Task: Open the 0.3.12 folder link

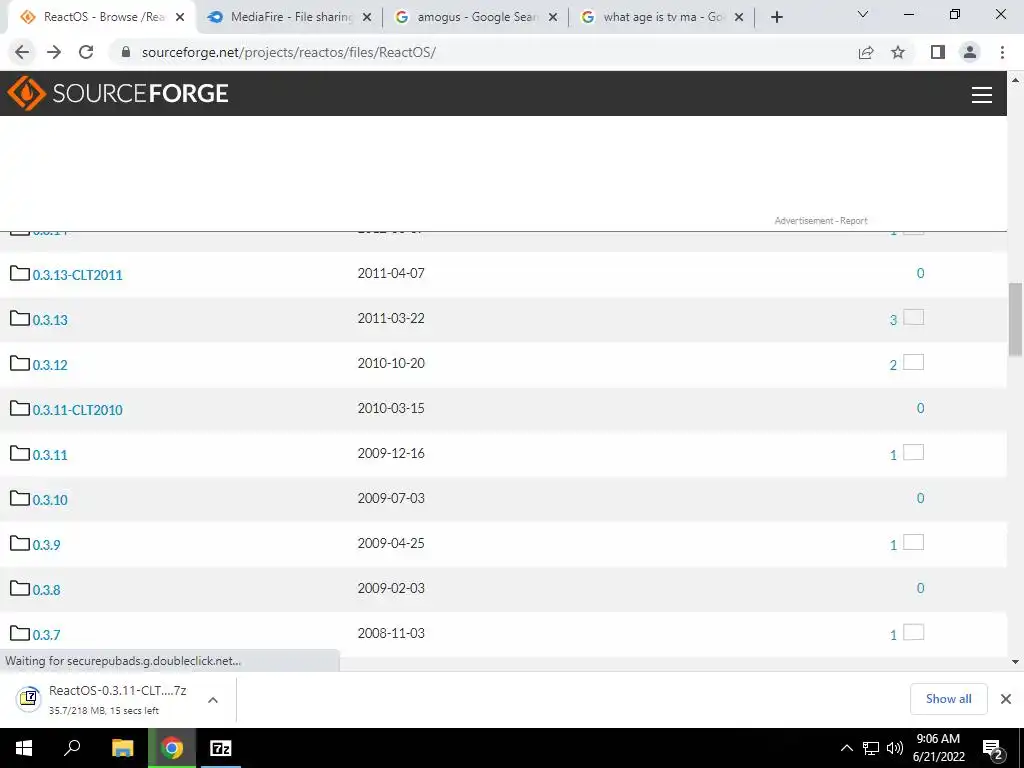Action: tap(50, 365)
